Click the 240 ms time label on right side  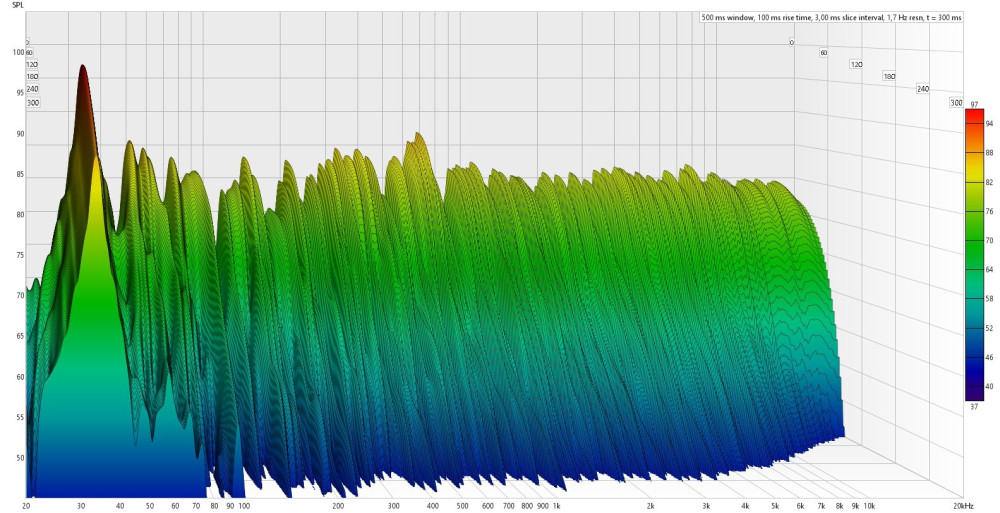coord(923,89)
